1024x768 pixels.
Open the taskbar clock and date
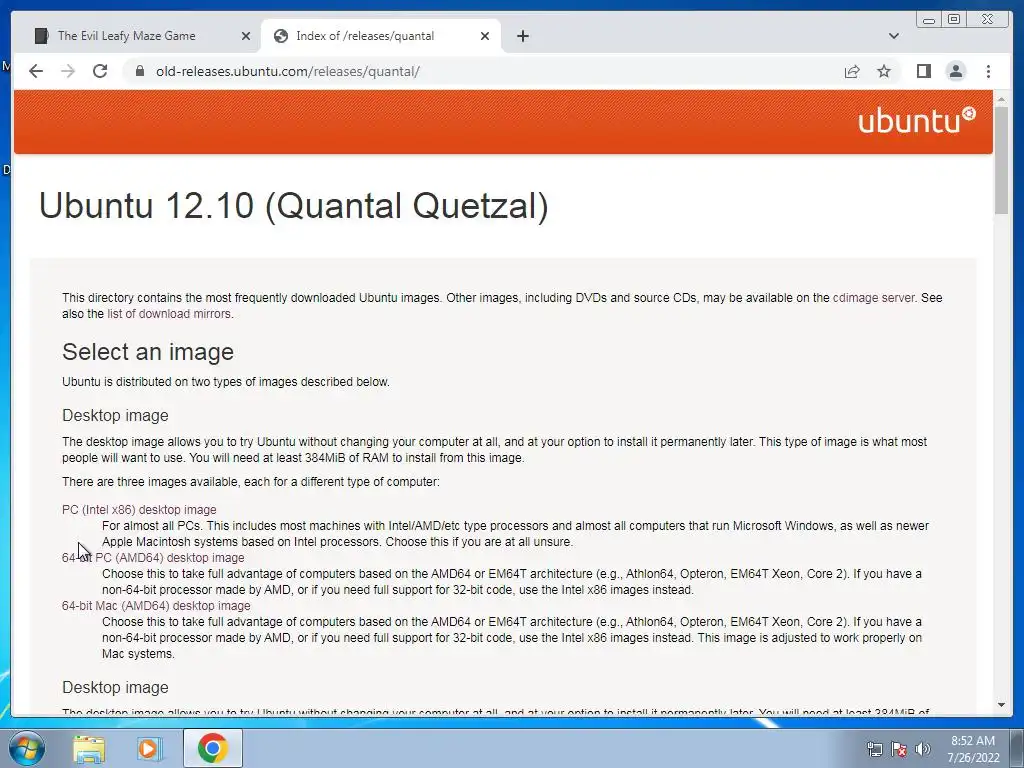click(973, 749)
